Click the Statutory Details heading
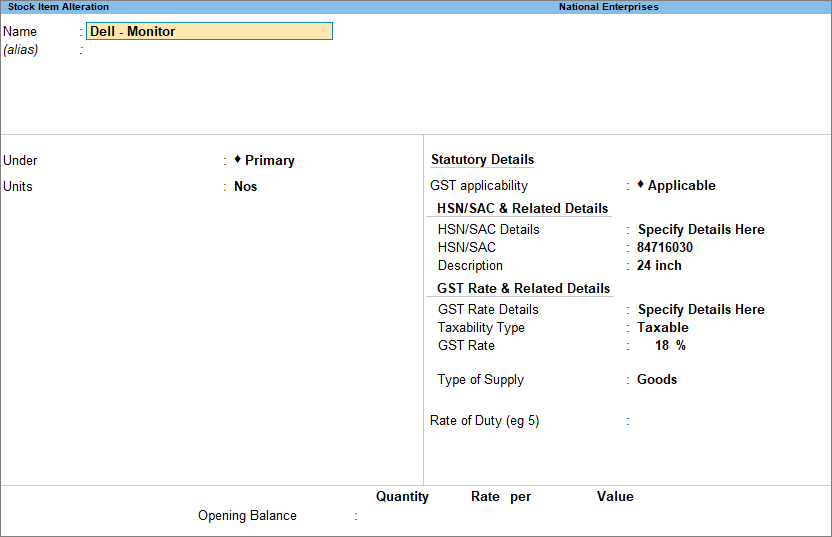The width and height of the screenshot is (832, 537). pyautogui.click(x=482, y=159)
